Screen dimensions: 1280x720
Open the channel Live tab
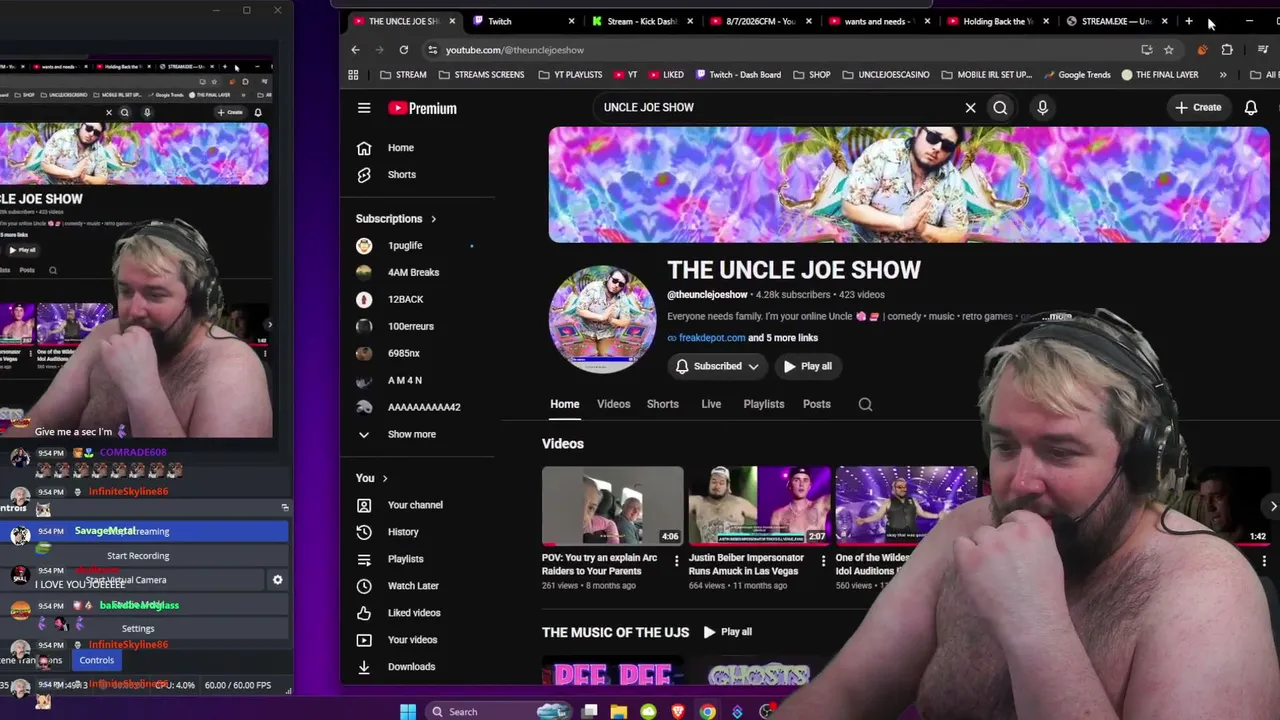pos(711,404)
